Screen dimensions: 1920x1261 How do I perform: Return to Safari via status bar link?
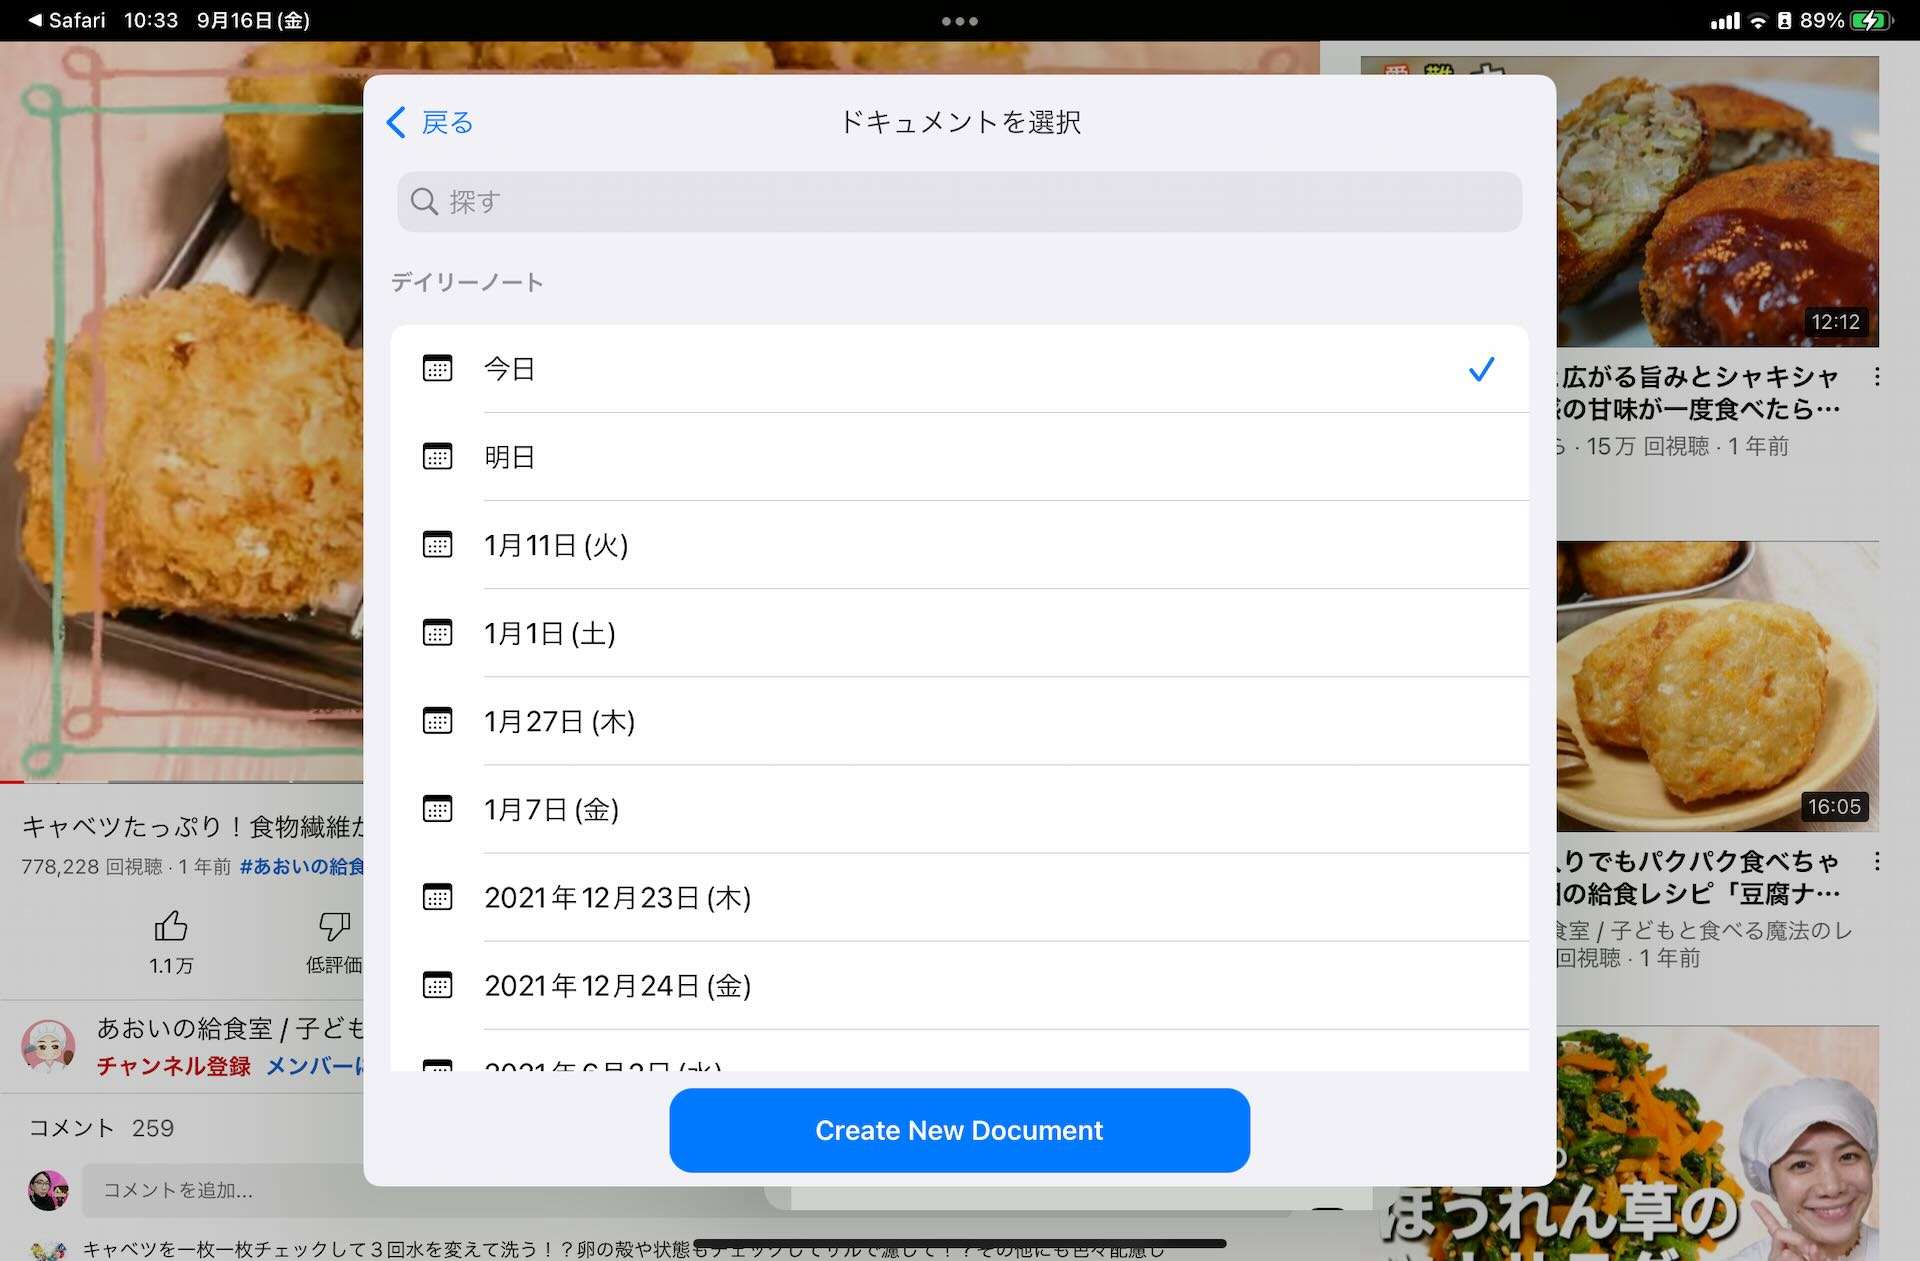[66, 20]
